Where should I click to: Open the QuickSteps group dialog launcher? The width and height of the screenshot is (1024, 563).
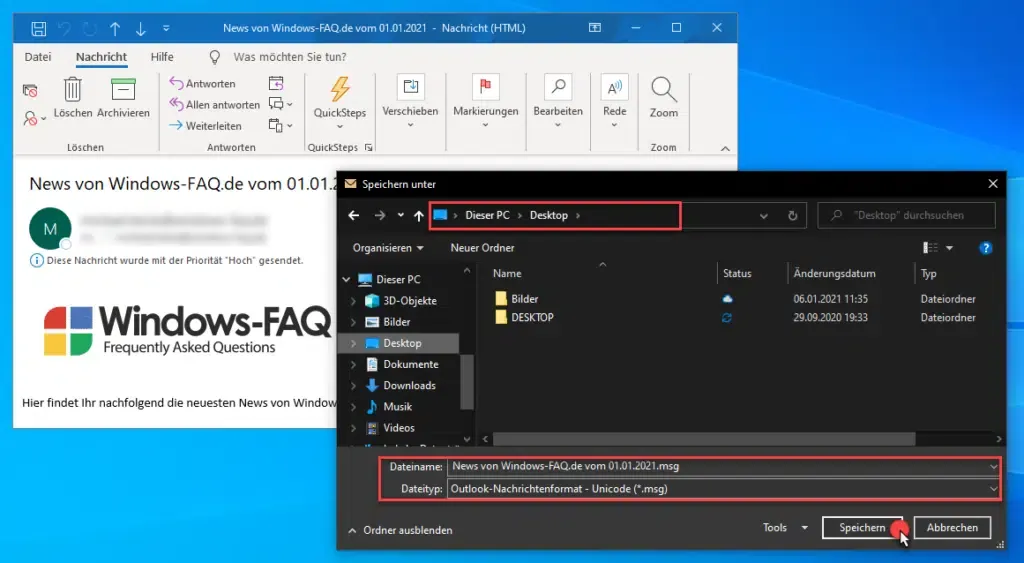click(368, 148)
